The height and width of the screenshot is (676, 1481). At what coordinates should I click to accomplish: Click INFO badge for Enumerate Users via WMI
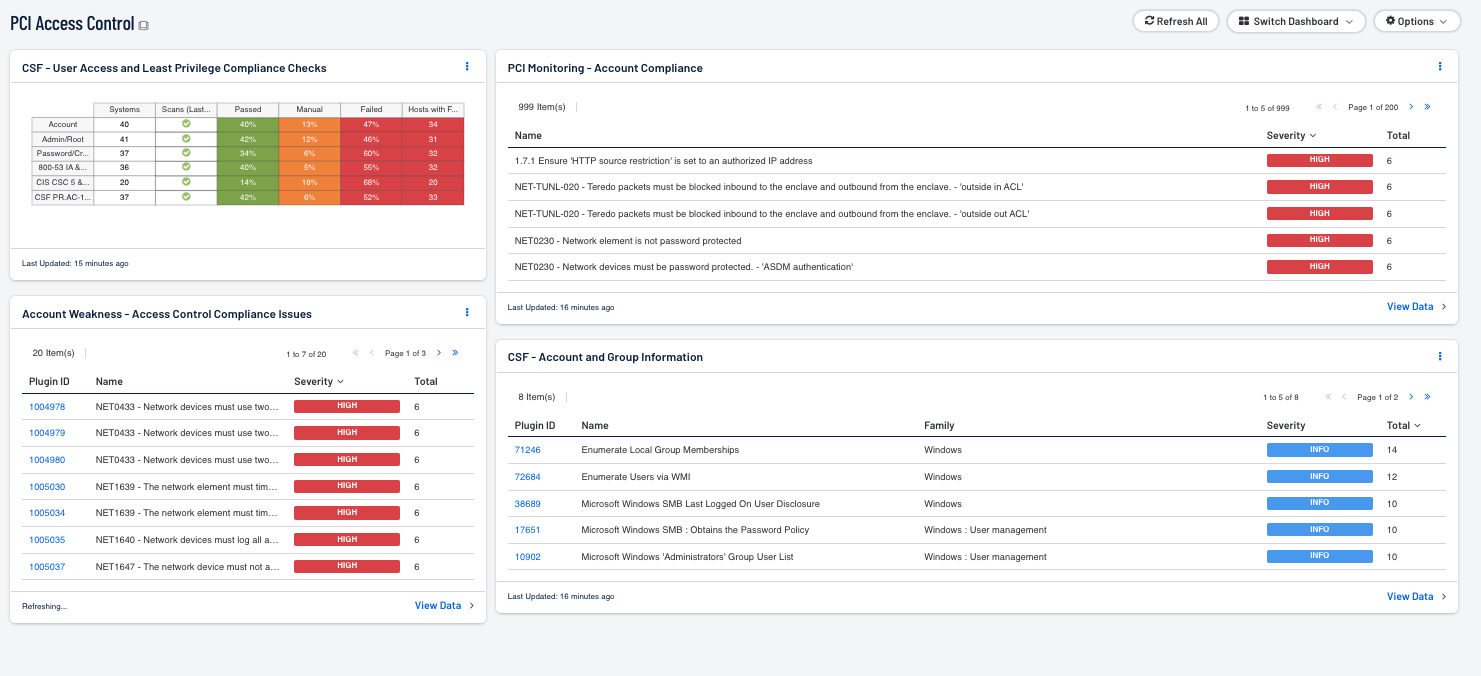(x=1320, y=476)
